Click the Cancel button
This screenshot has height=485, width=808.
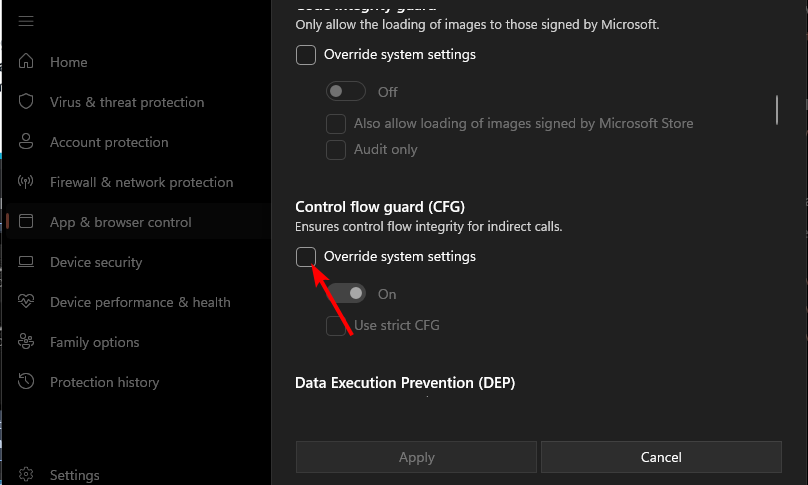point(661,457)
